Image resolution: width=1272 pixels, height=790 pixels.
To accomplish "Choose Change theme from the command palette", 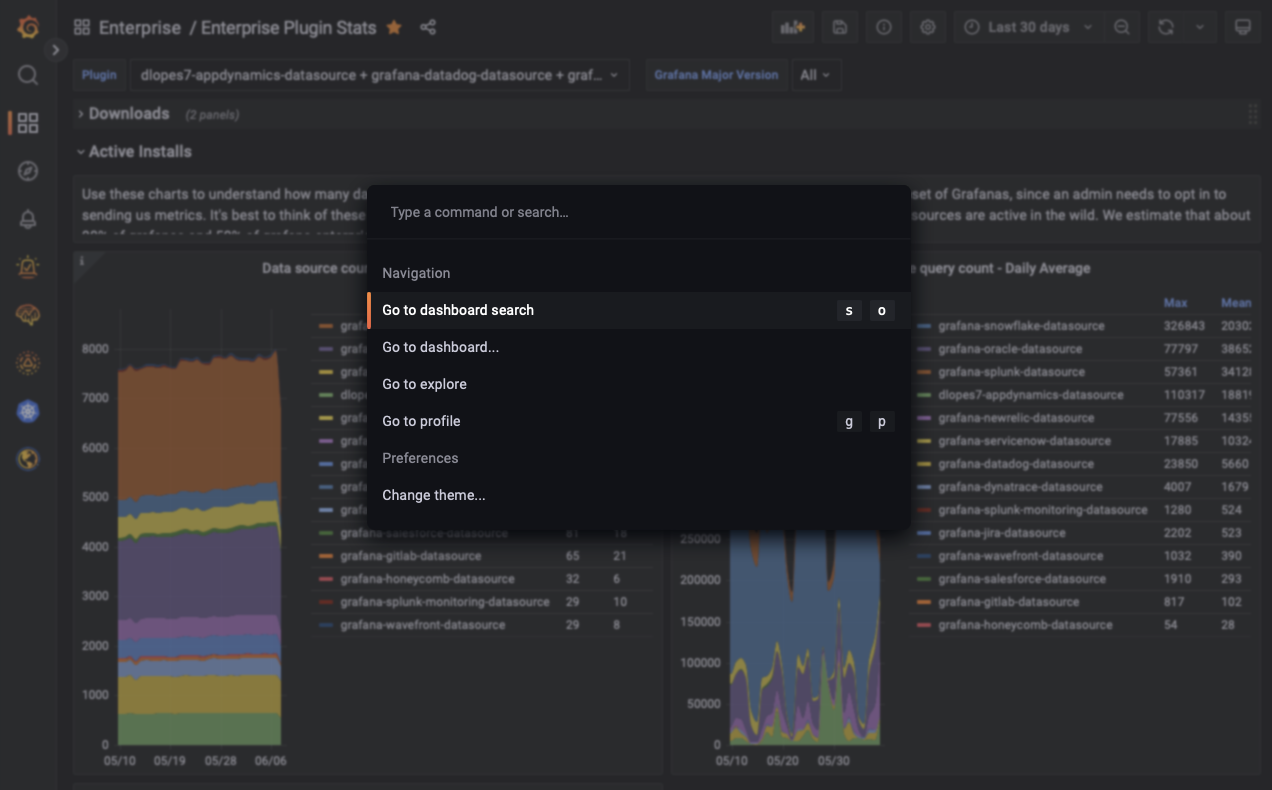I will (433, 495).
